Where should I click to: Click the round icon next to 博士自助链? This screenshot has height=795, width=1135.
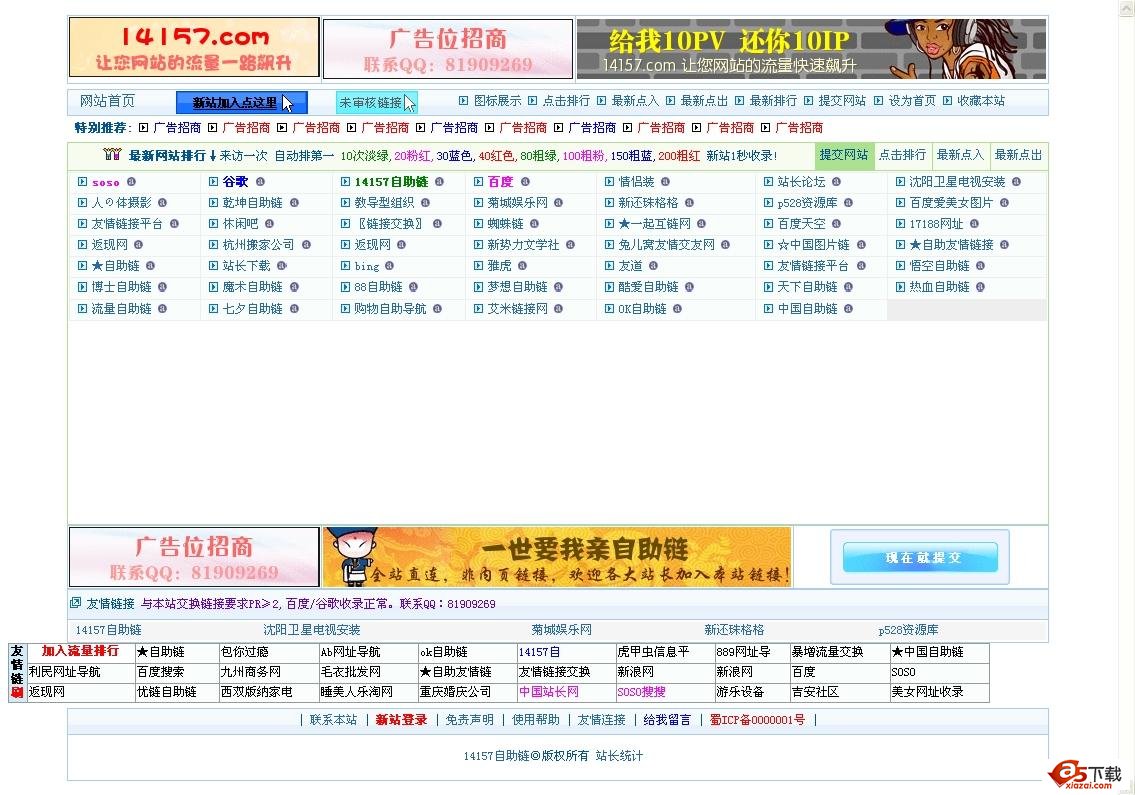tap(162, 287)
